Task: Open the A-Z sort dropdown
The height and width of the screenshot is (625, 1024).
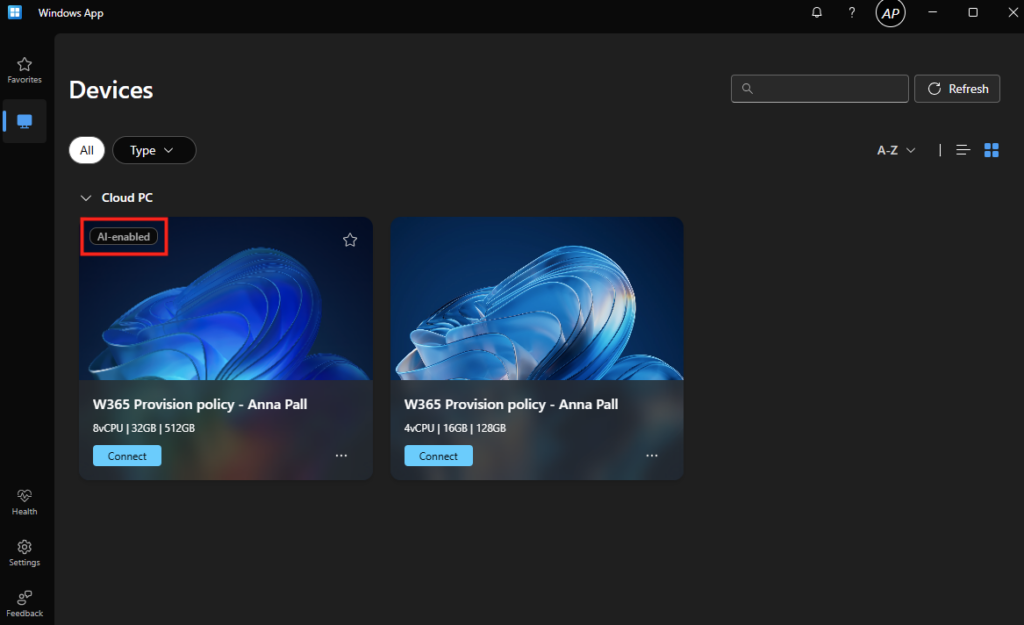Action: [x=896, y=150]
